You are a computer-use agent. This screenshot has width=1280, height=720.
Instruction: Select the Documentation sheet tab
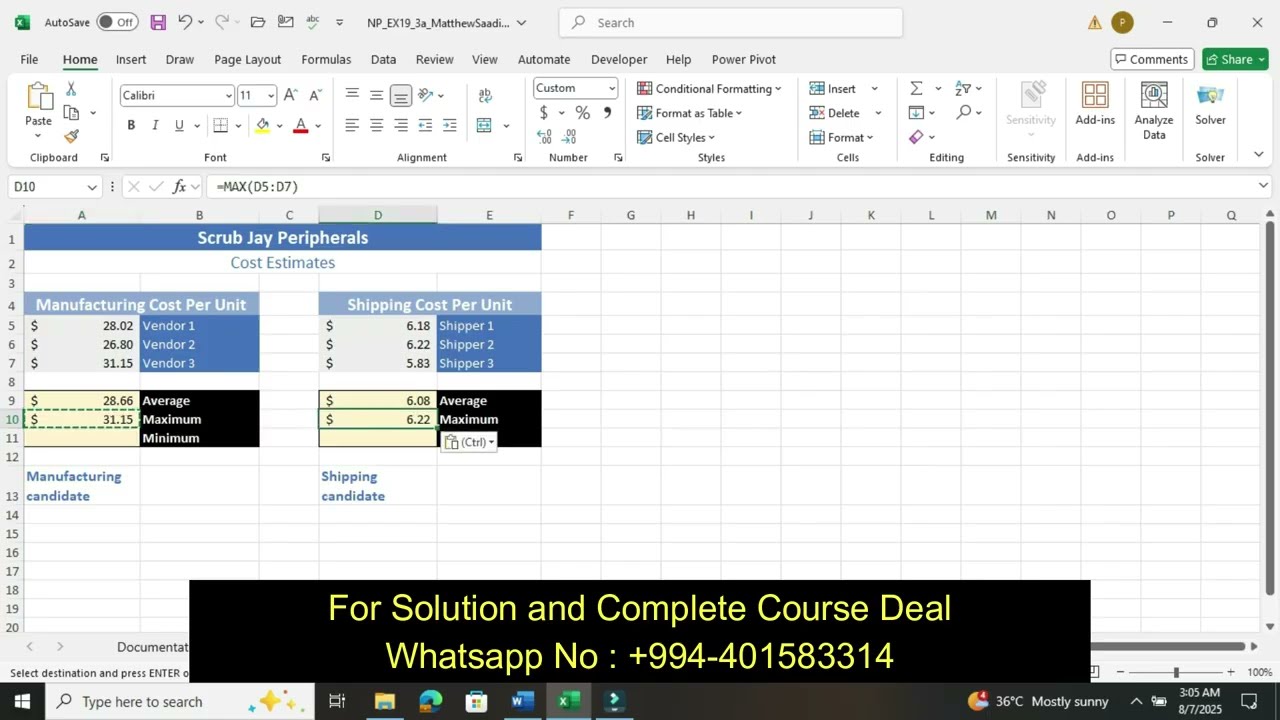(x=152, y=647)
